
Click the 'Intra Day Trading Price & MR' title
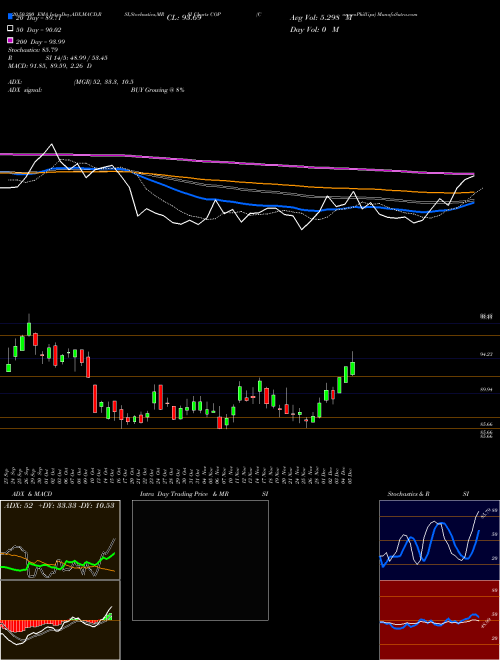[x=184, y=494]
